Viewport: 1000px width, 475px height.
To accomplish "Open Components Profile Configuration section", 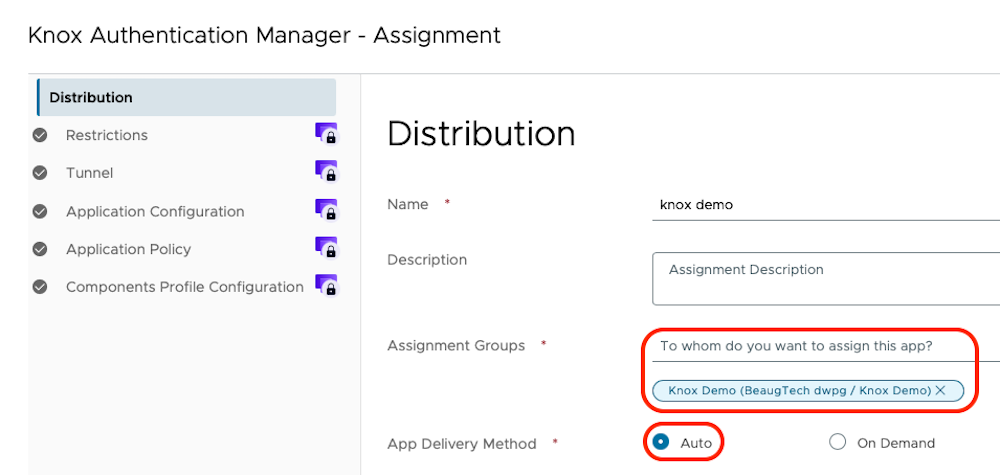I will tap(185, 287).
